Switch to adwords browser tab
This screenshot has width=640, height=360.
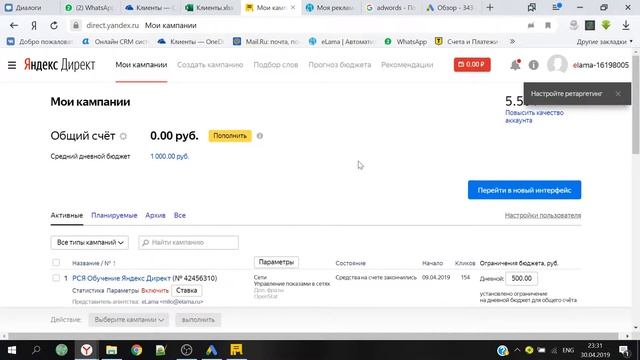click(x=391, y=7)
